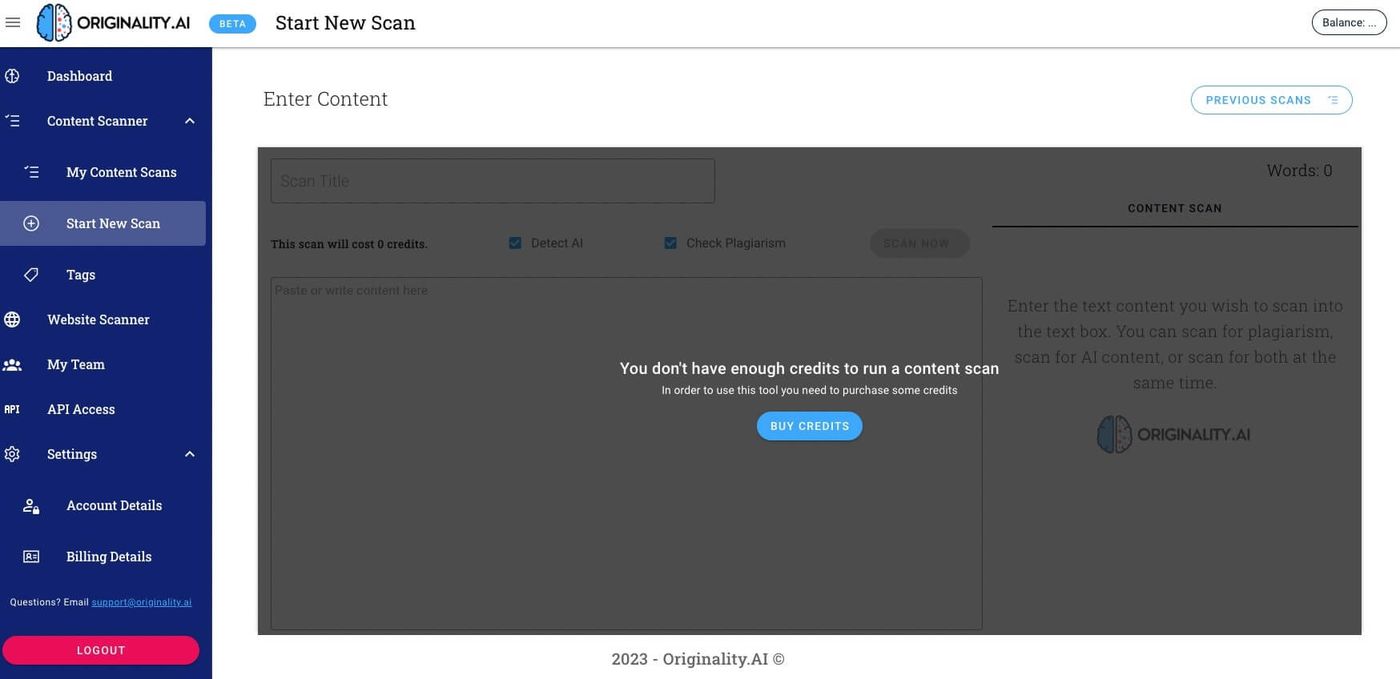Viewport: 1400px width, 679px height.
Task: Click the Words: 0 counter text
Action: pyautogui.click(x=1300, y=170)
